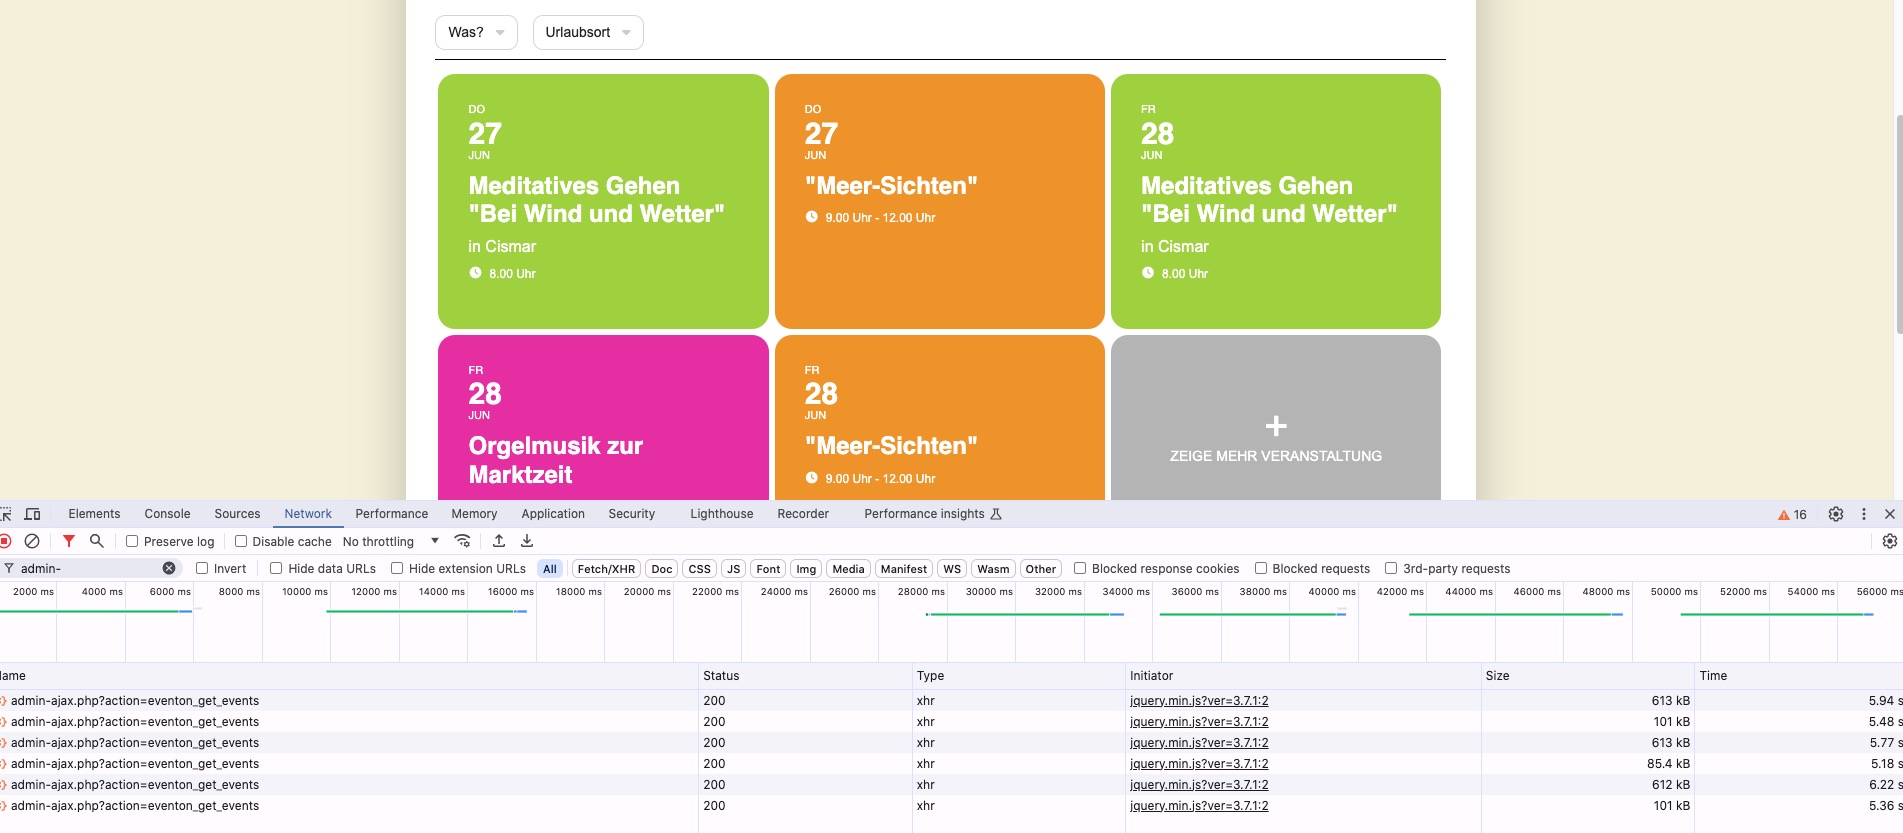Switch to the Console tab
This screenshot has width=1903, height=833.
coord(167,514)
